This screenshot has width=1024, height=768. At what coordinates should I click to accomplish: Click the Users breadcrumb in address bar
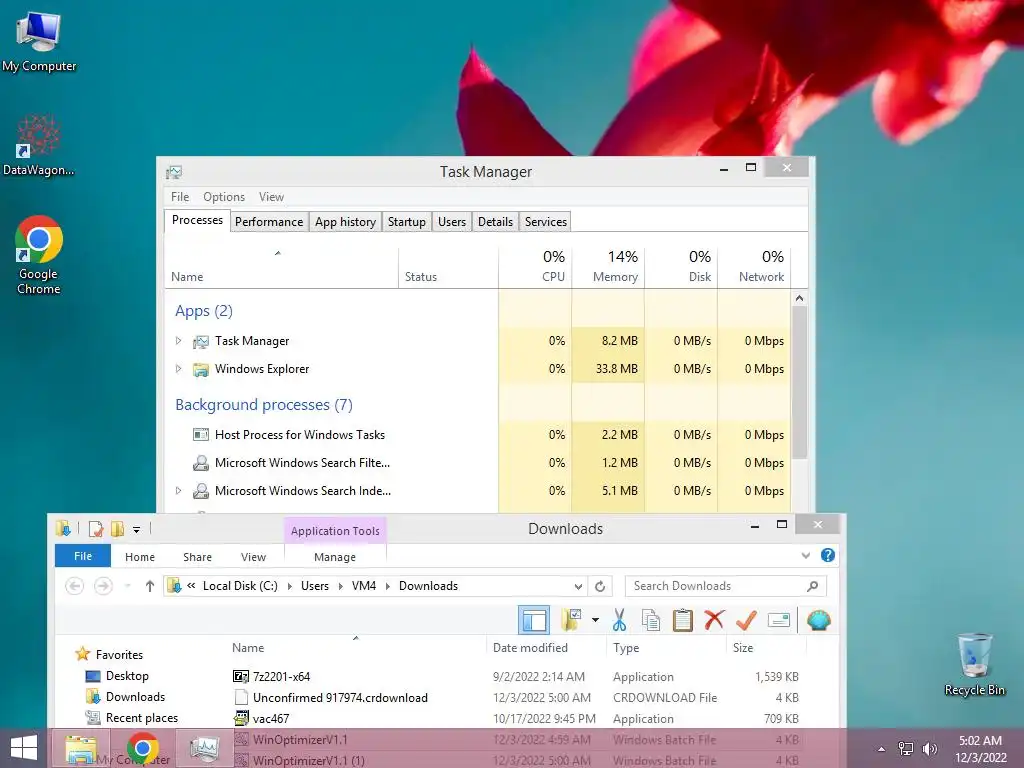(x=315, y=586)
